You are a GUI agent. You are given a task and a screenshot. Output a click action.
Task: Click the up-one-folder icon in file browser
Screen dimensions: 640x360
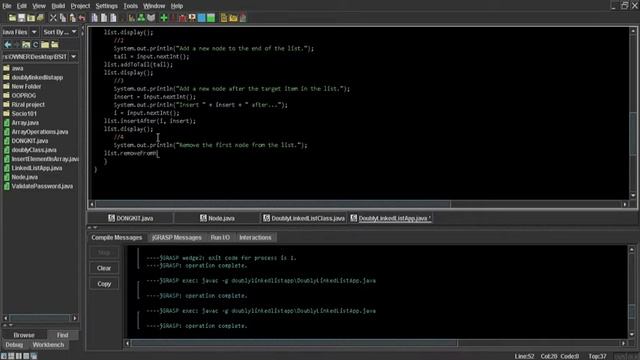(26, 44)
